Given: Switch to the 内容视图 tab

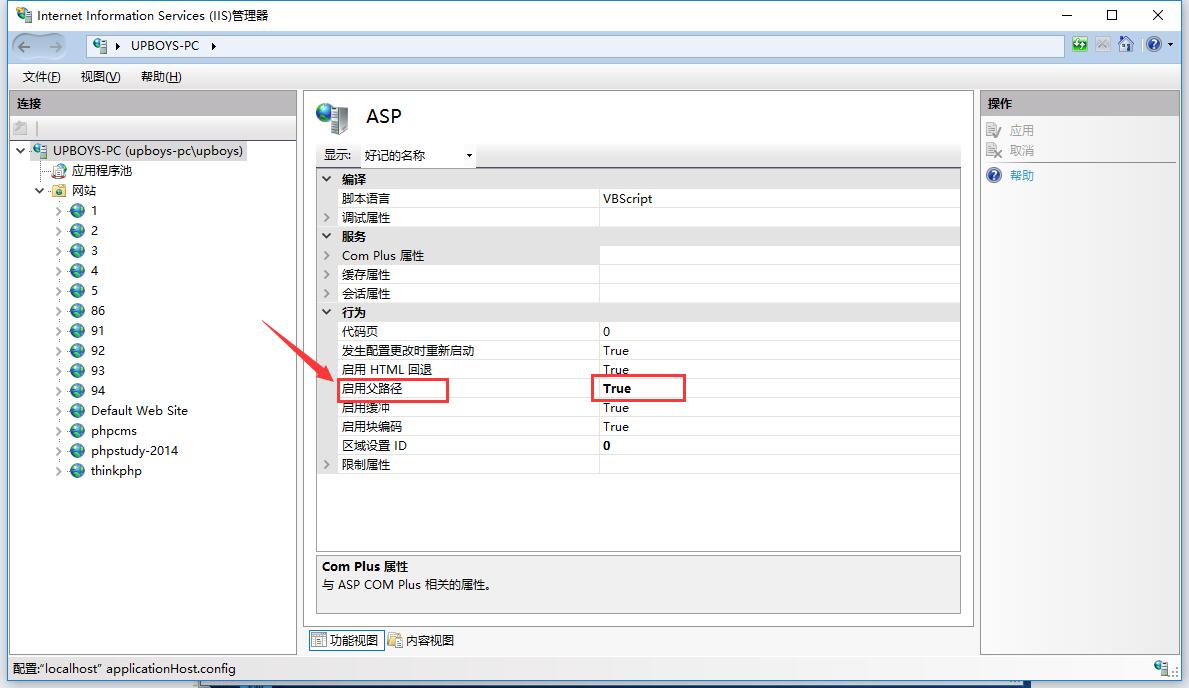Looking at the screenshot, I should point(421,640).
